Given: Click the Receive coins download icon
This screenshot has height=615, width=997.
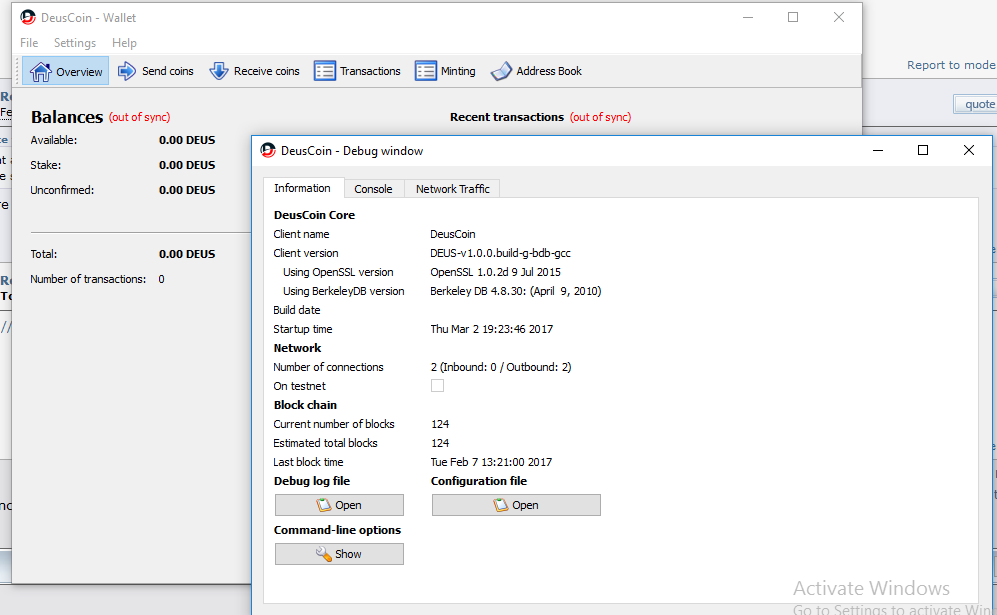Looking at the screenshot, I should click(x=219, y=71).
